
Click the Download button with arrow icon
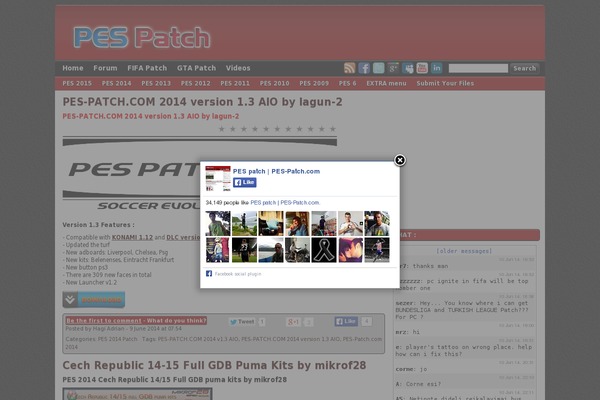[x=94, y=300]
